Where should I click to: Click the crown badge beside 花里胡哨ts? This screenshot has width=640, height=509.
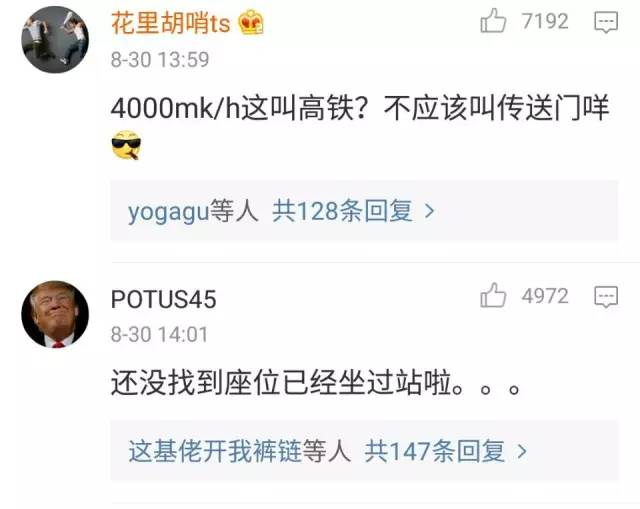tap(251, 22)
